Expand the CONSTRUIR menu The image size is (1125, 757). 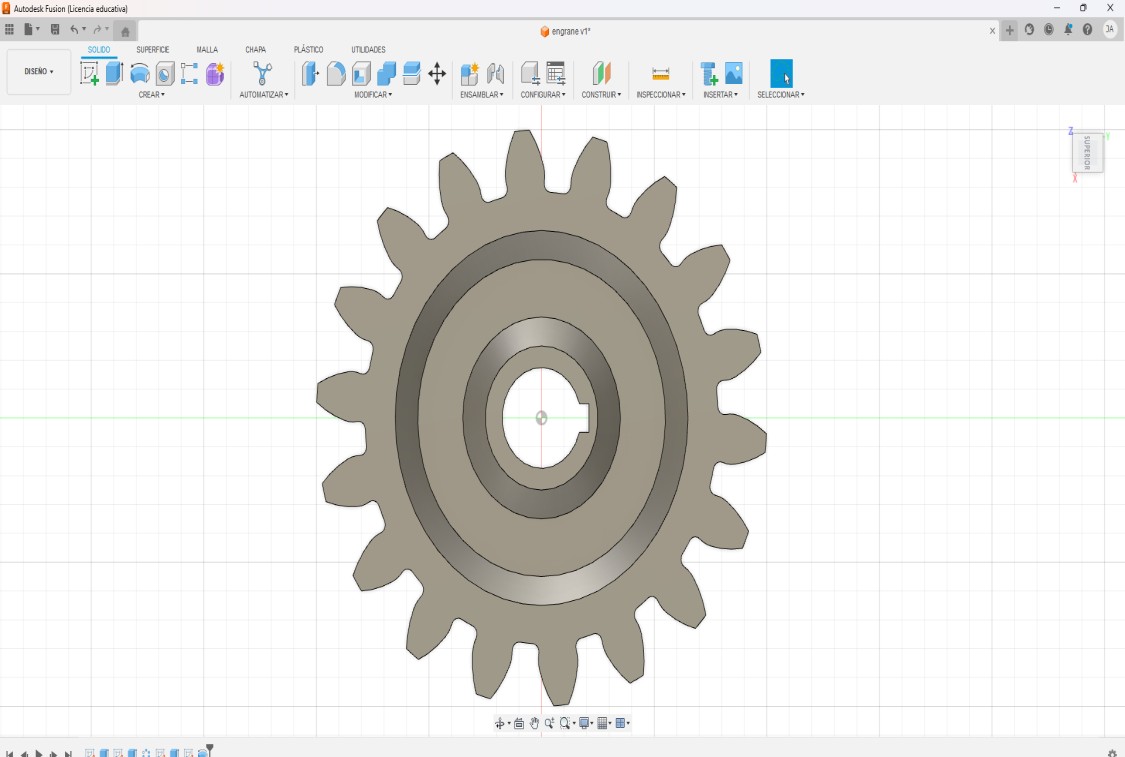(x=601, y=95)
